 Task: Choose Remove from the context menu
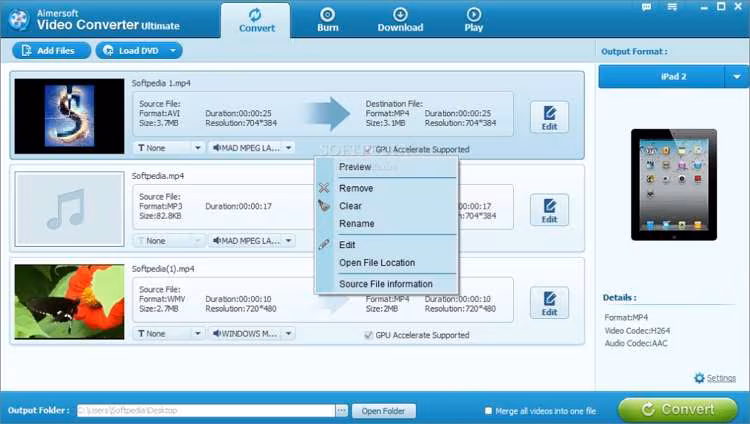pyautogui.click(x=386, y=188)
